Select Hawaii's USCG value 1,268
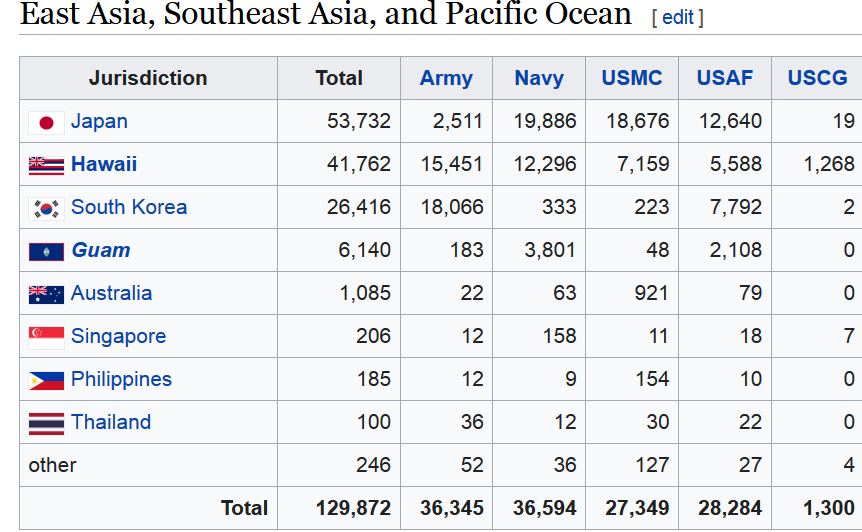The image size is (862, 532). [x=830, y=164]
